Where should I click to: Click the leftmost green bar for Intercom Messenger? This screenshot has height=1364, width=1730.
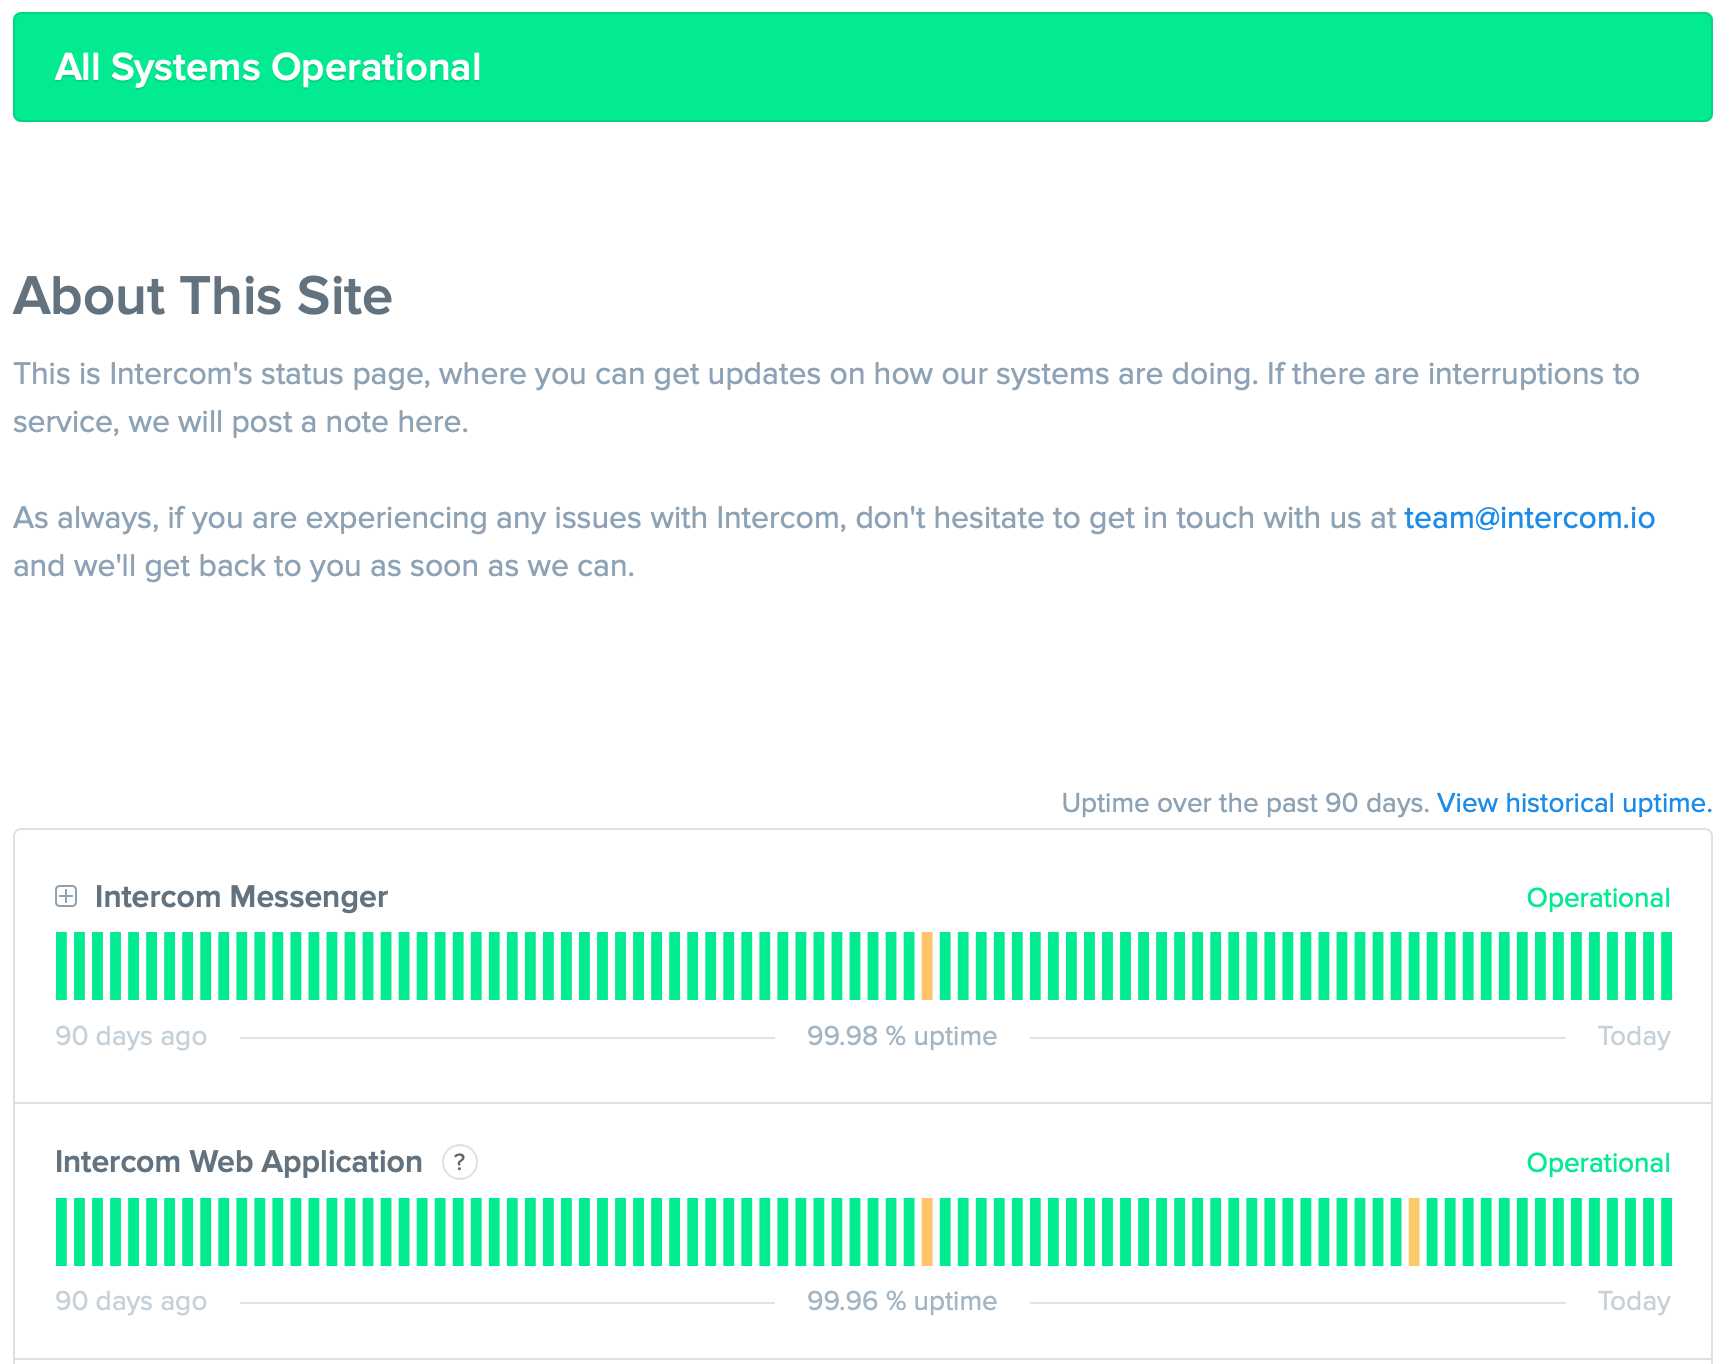click(62, 966)
